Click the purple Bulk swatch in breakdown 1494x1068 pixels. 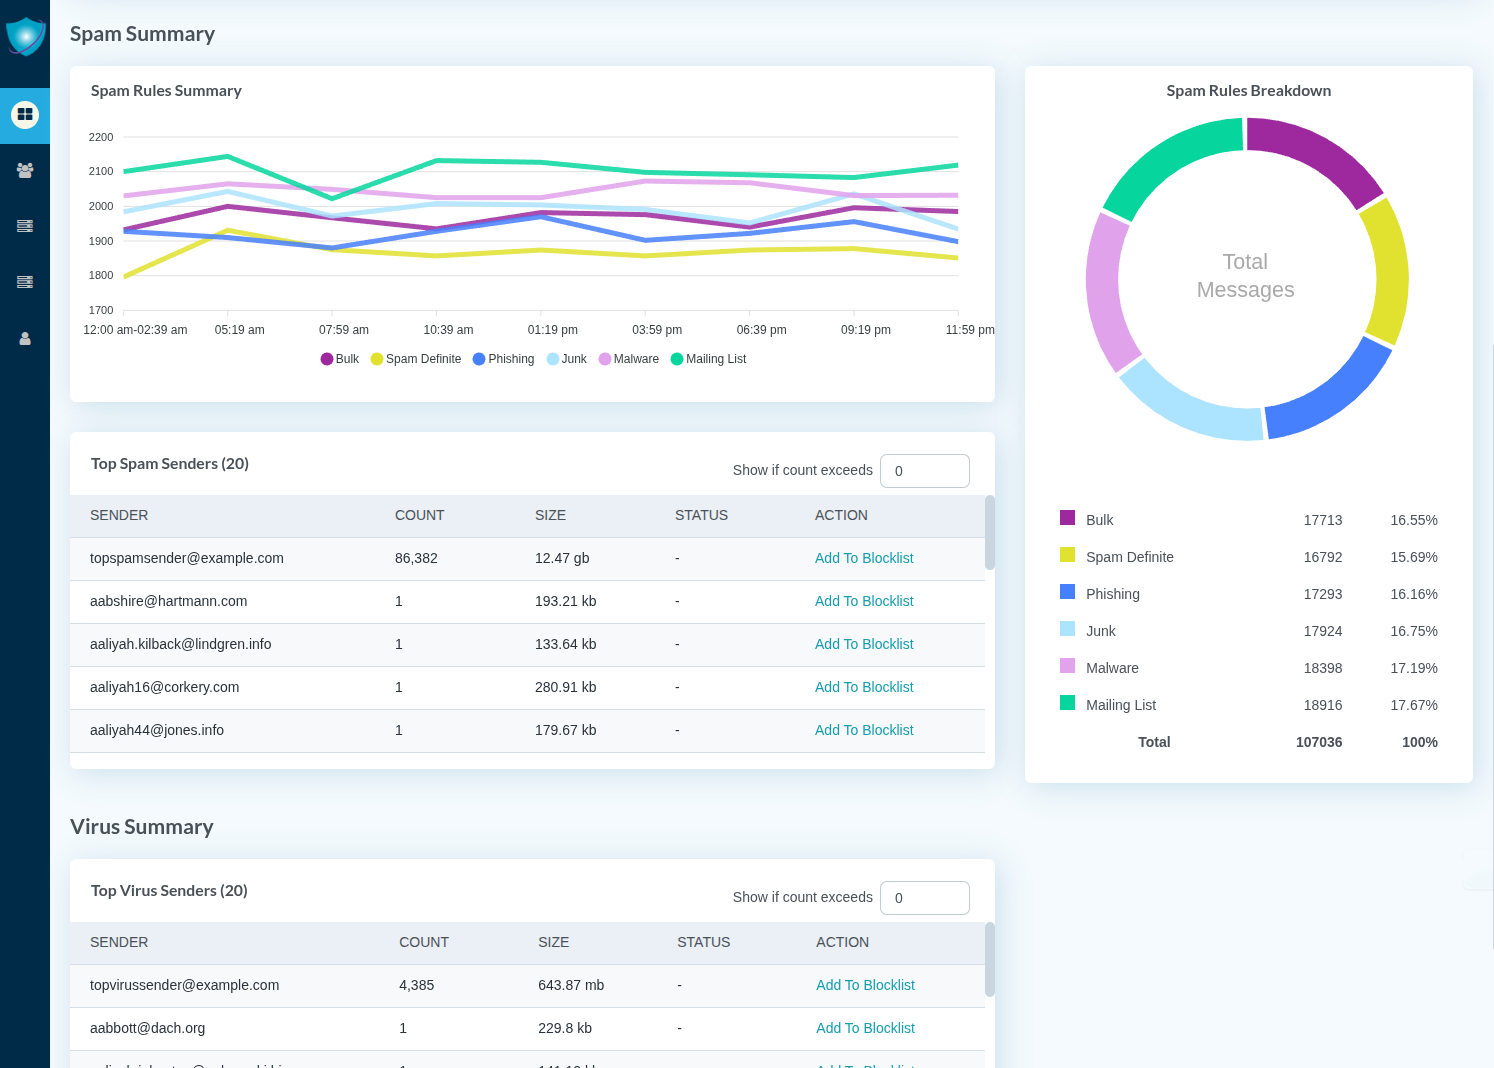coord(1067,518)
